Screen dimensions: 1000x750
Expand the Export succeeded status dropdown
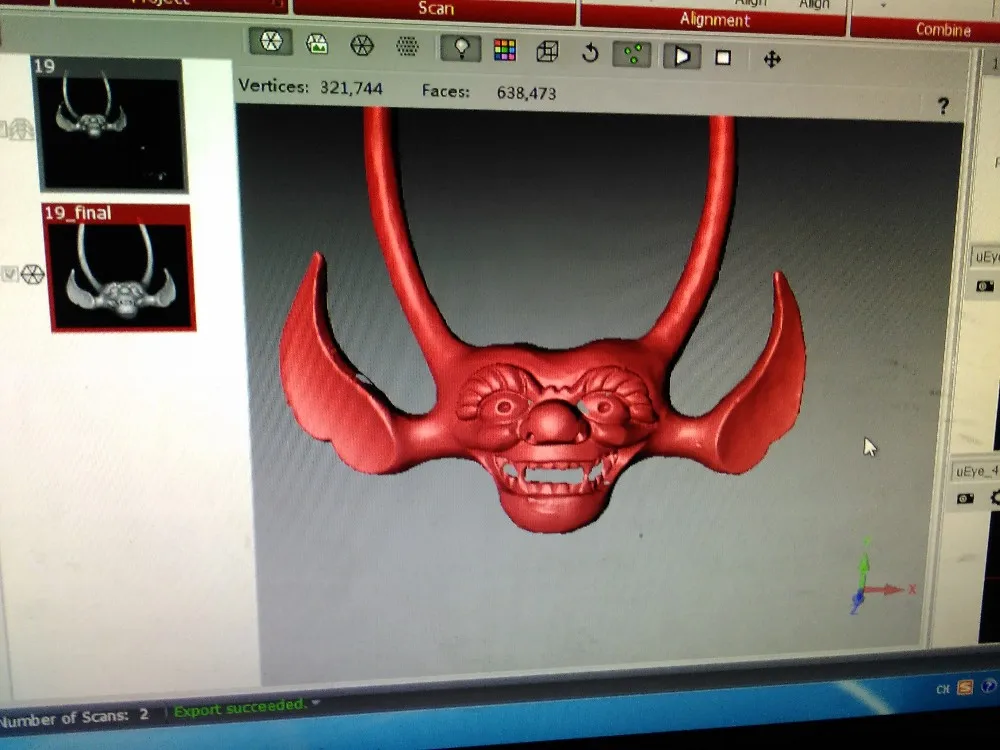317,704
